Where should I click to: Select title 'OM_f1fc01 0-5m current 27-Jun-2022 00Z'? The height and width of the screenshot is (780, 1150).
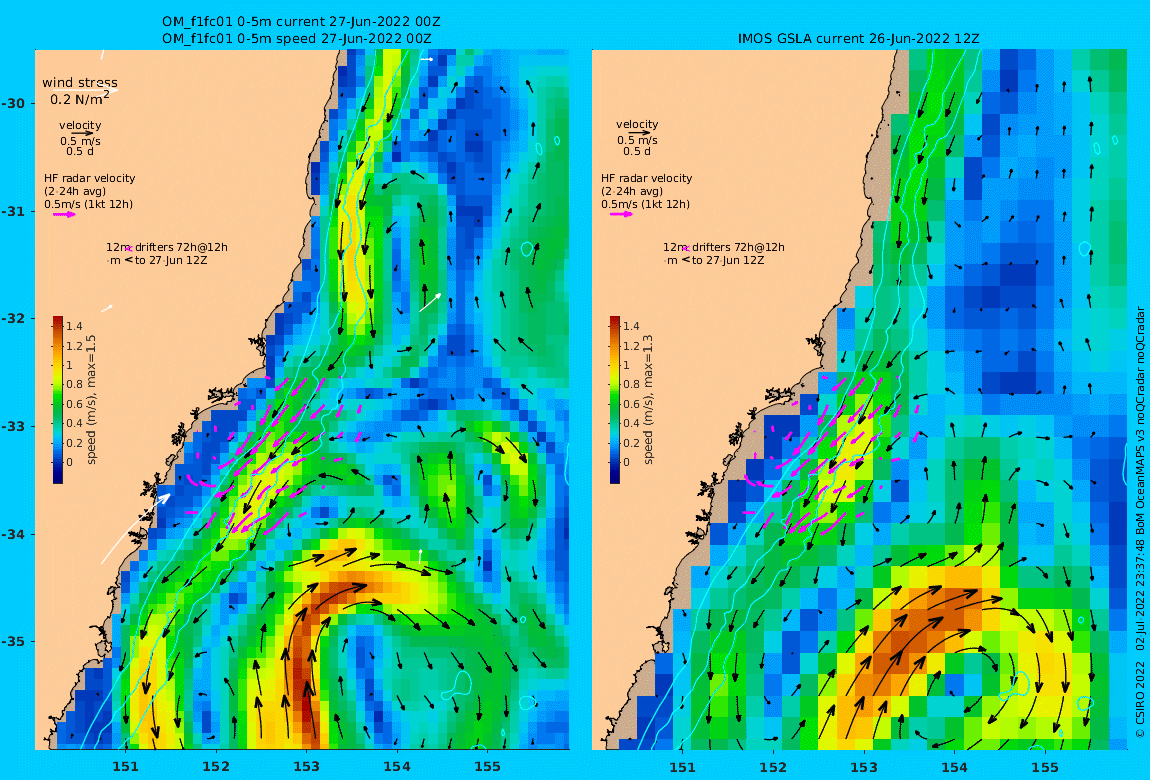(301, 22)
